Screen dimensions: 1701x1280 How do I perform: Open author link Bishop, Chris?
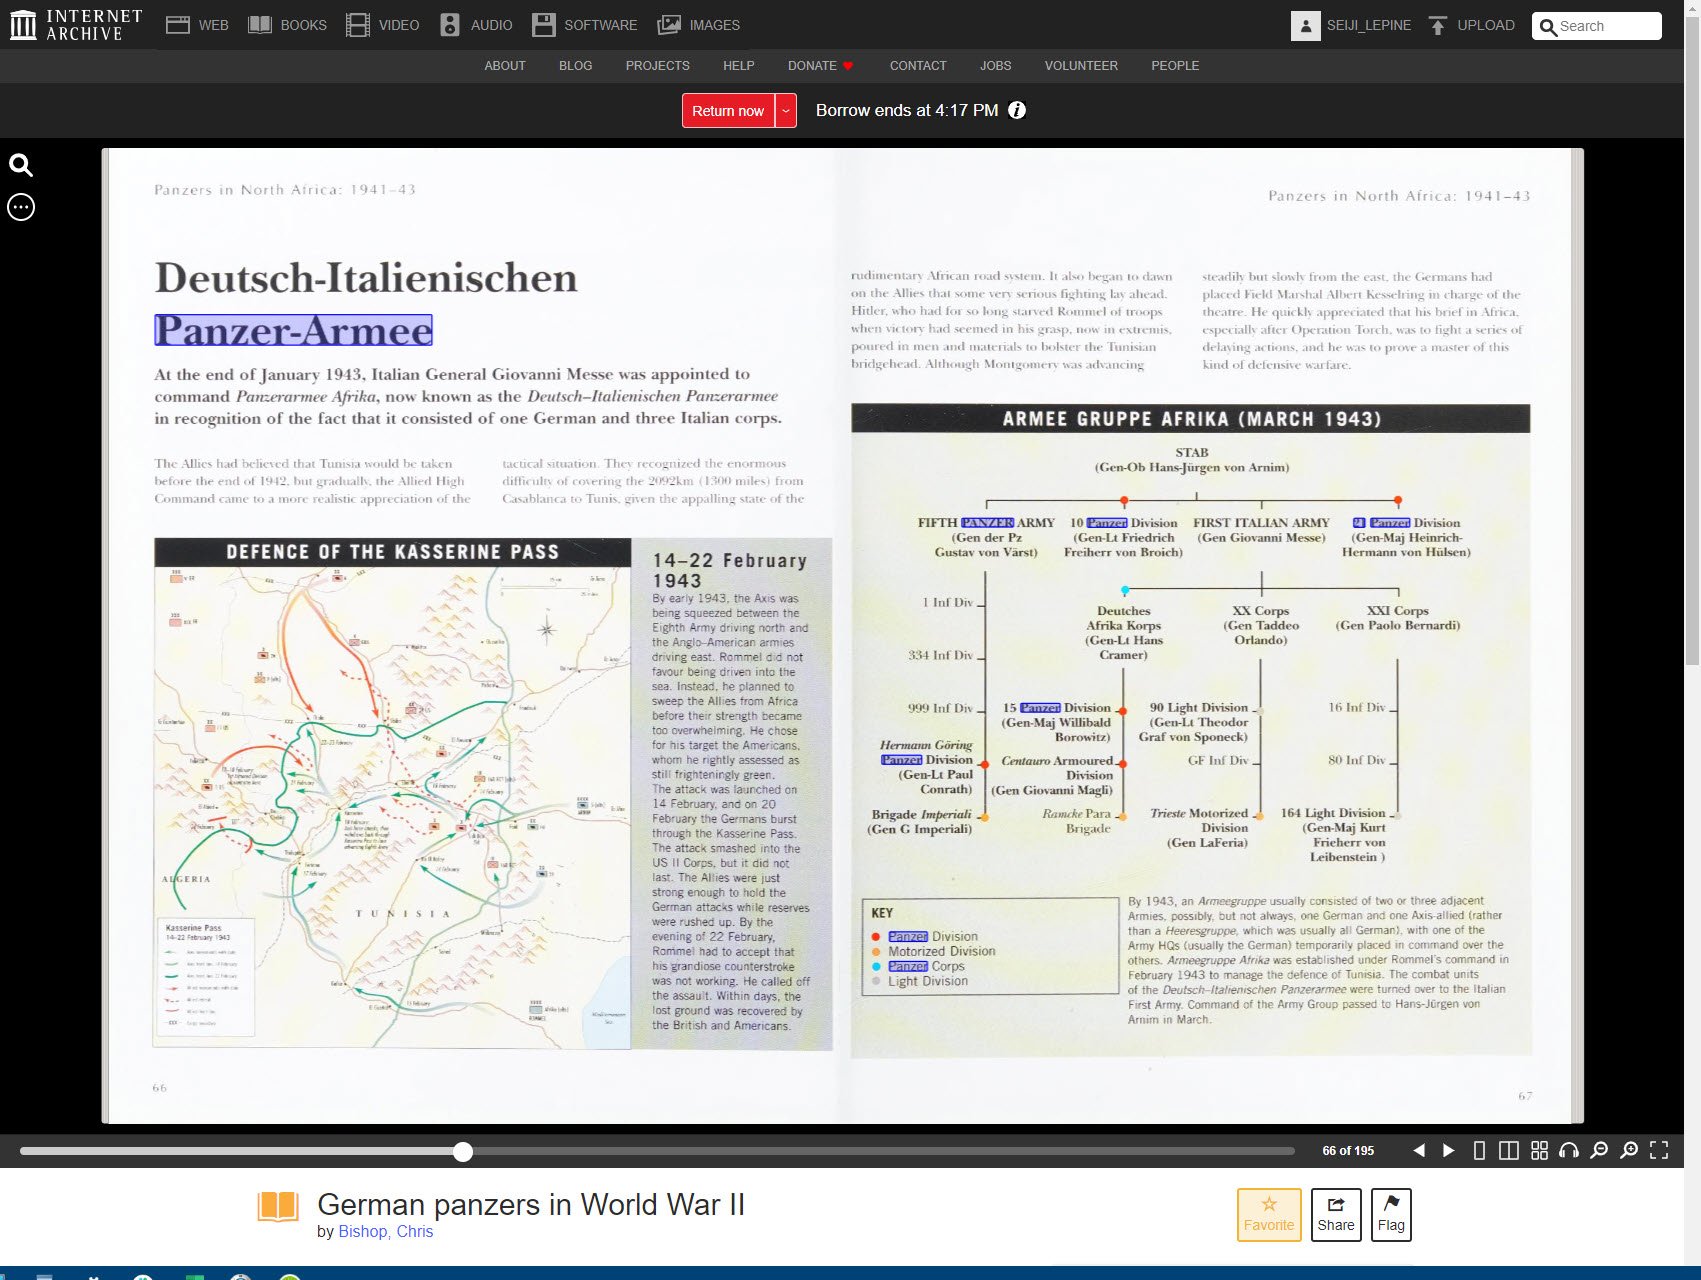(x=385, y=1231)
